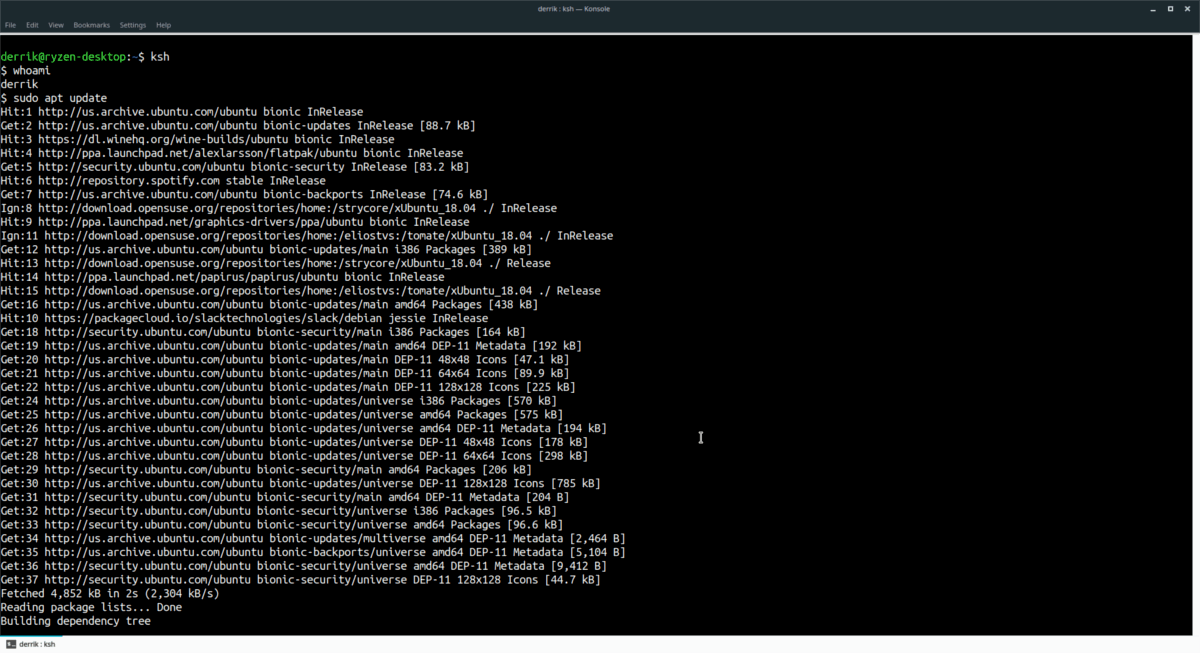Open the File menu
The image size is (1200, 653).
(x=11, y=25)
